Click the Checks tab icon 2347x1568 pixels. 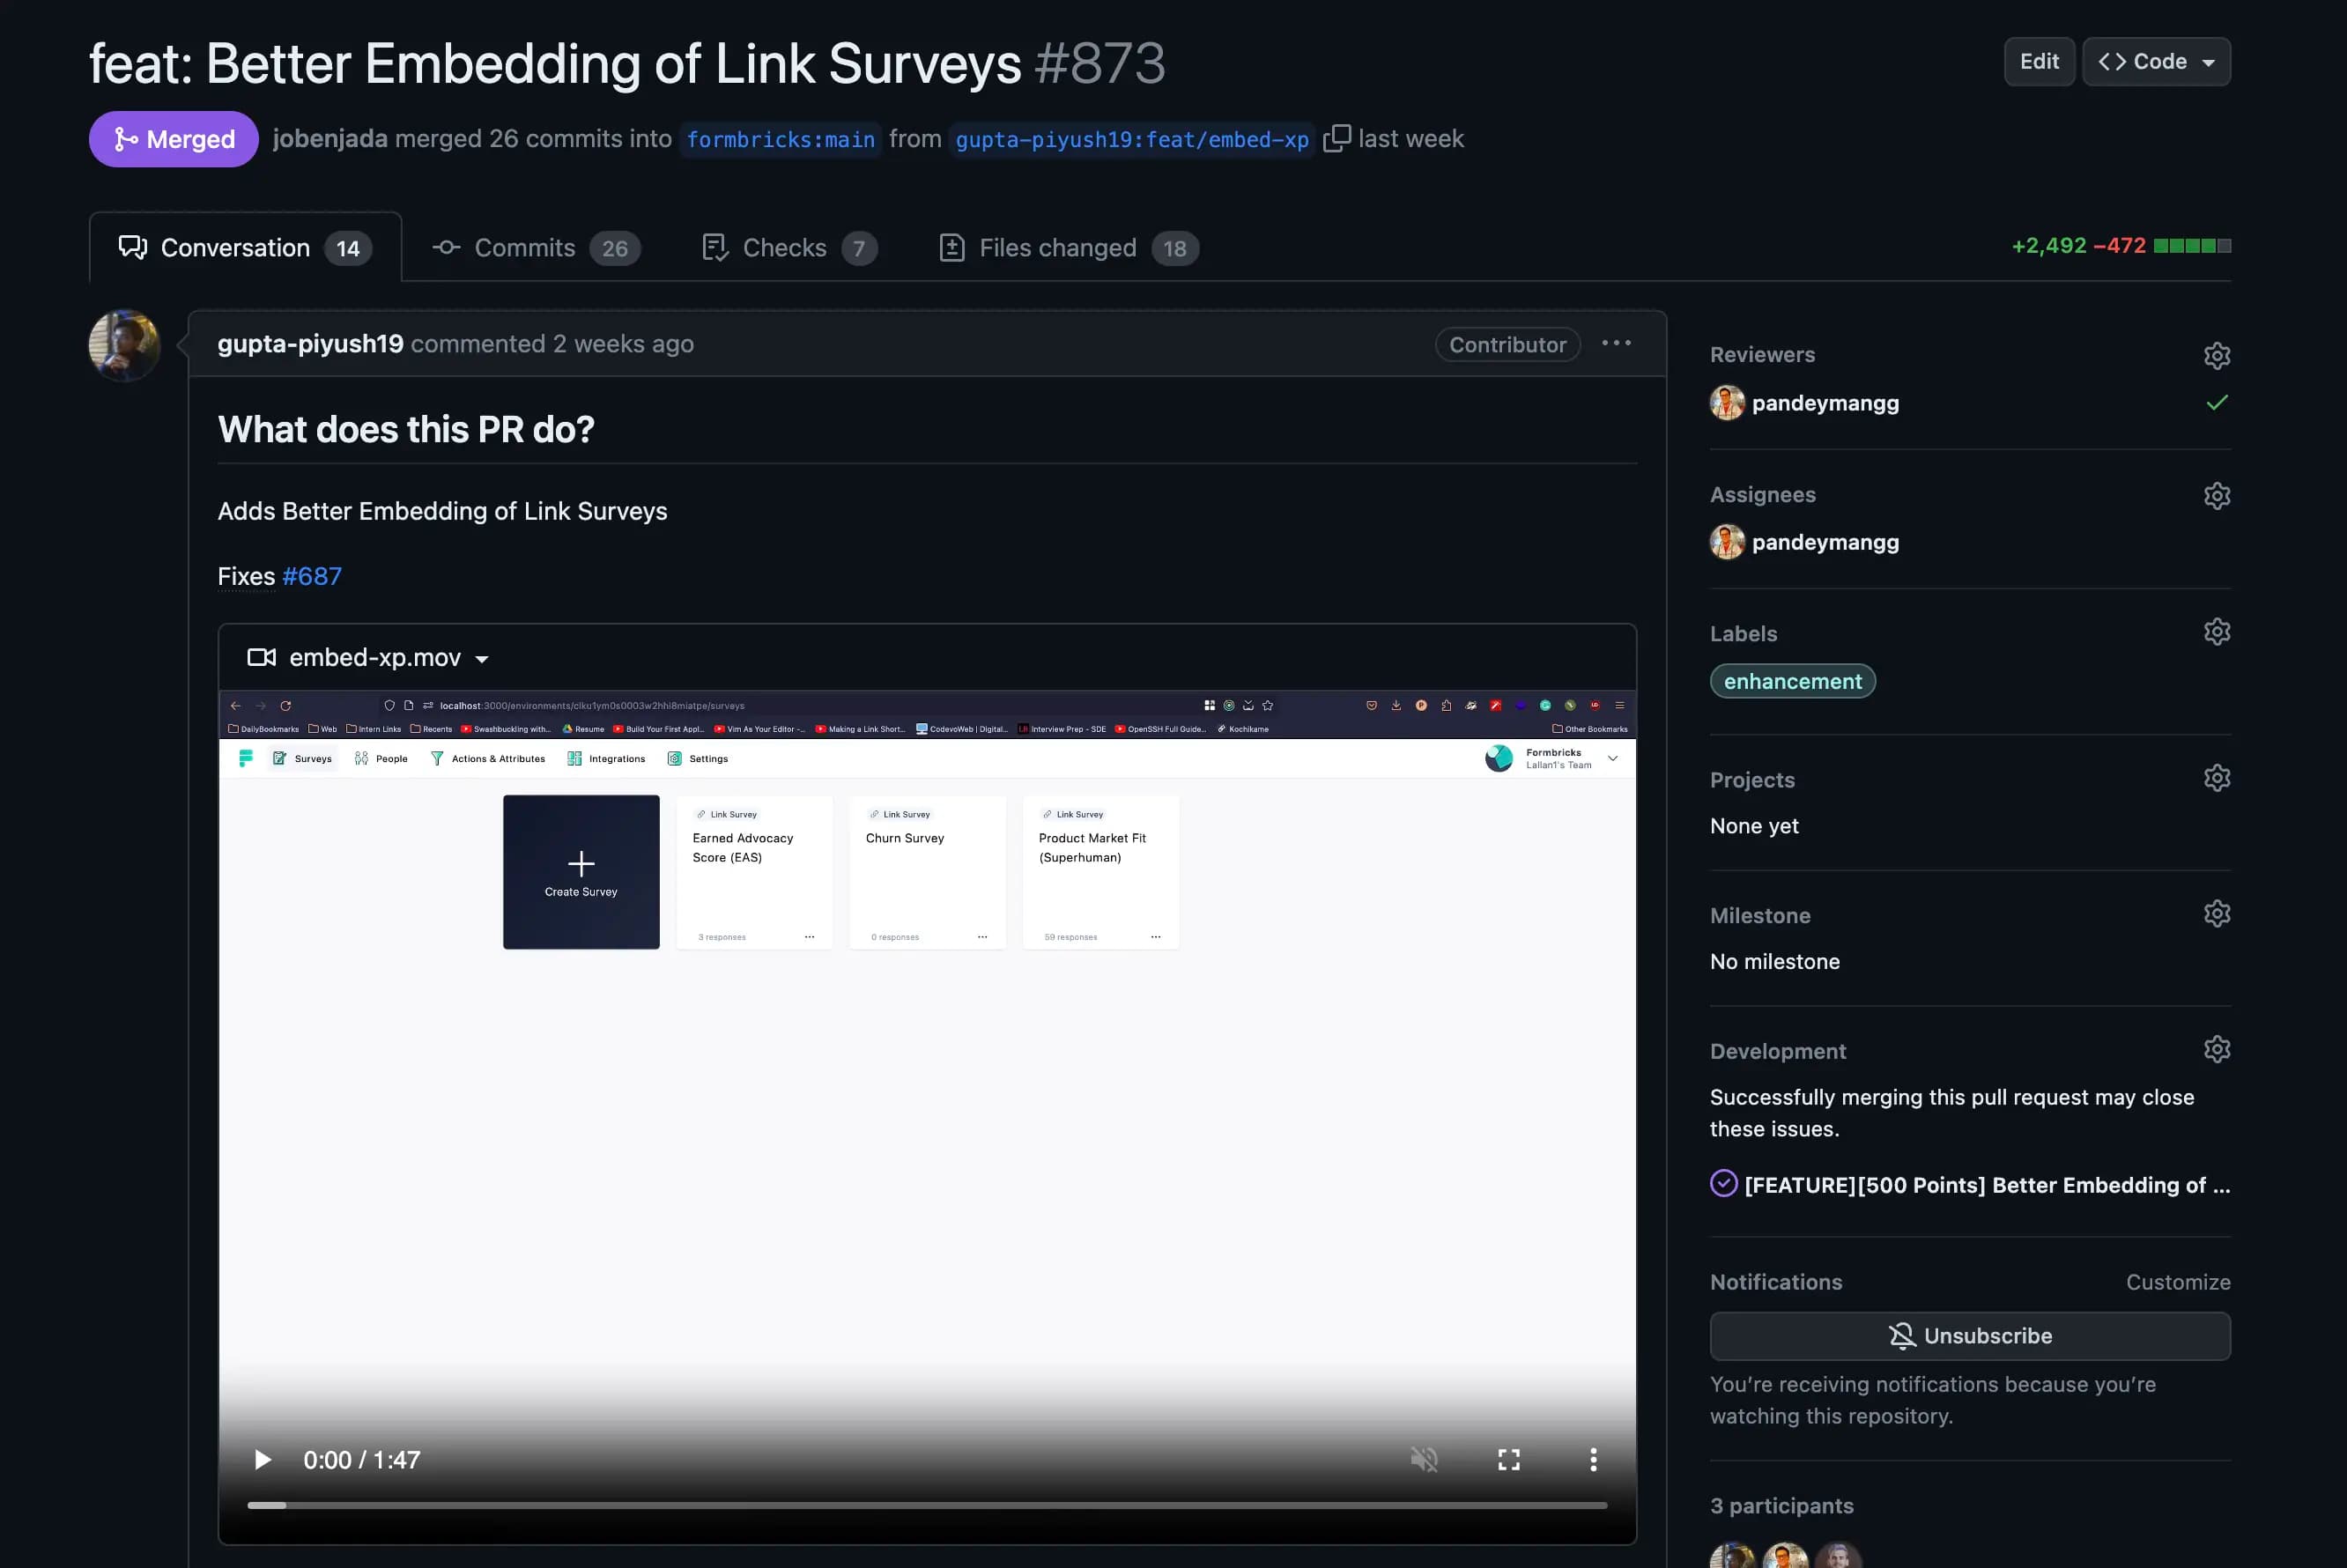(x=714, y=247)
